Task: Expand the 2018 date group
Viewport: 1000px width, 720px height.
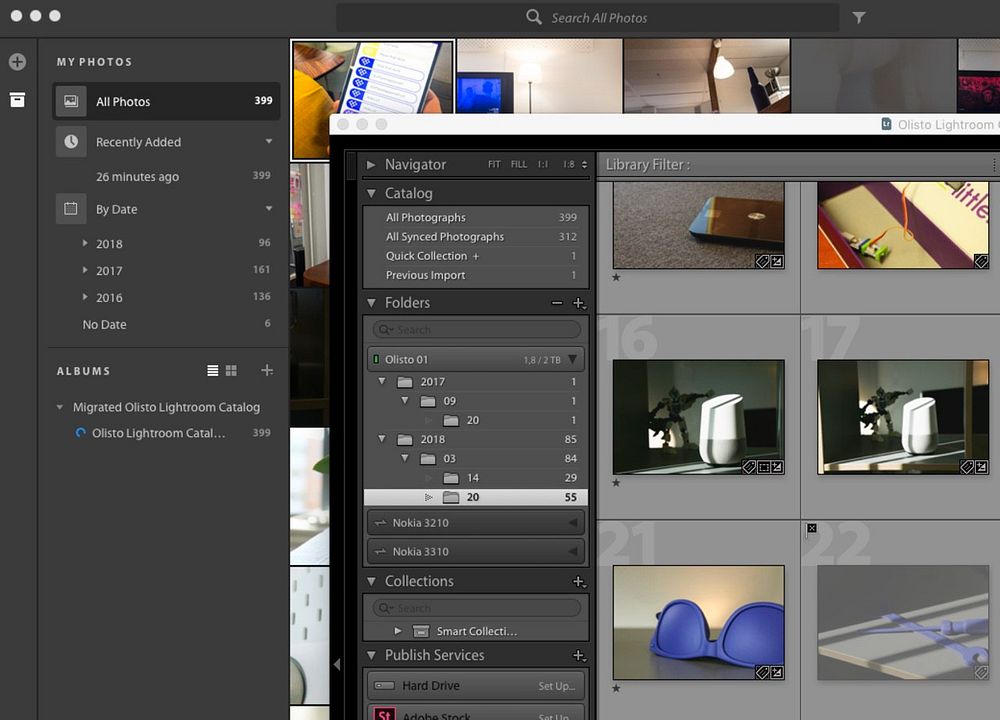Action: tap(85, 244)
